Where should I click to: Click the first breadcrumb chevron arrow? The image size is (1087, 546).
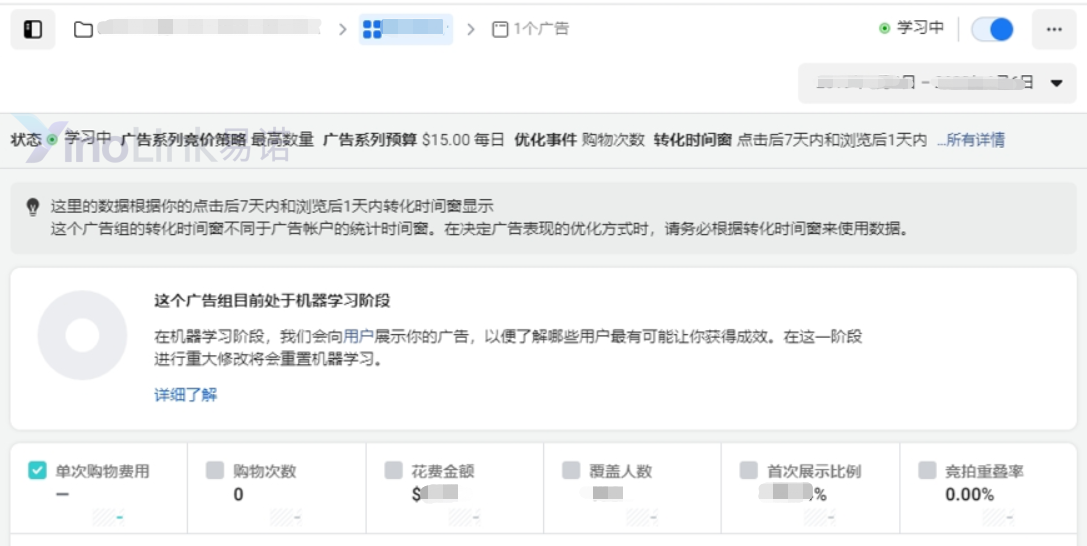click(342, 29)
